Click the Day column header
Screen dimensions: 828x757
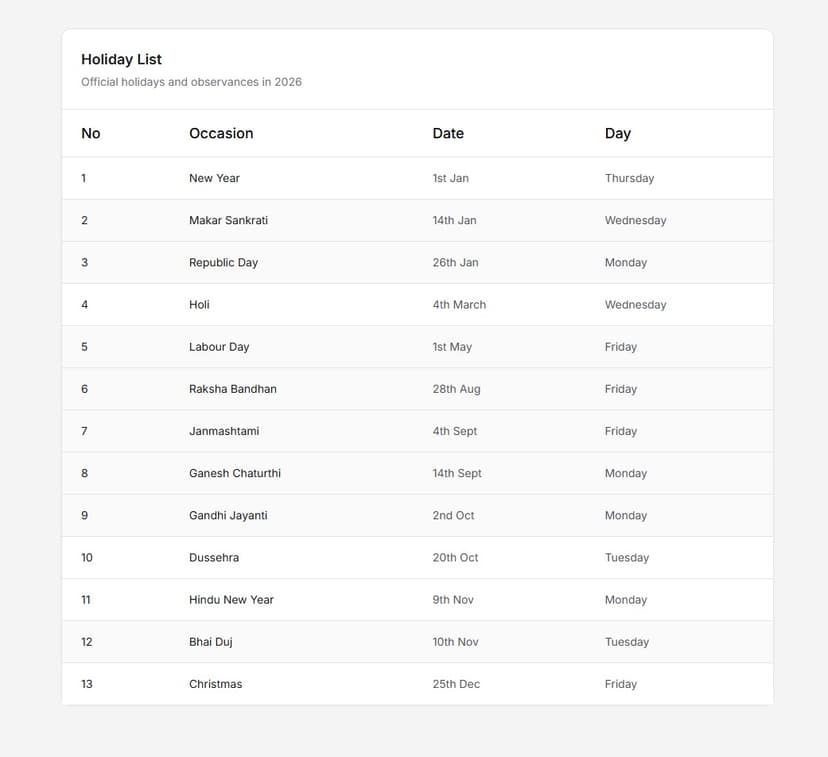click(617, 133)
